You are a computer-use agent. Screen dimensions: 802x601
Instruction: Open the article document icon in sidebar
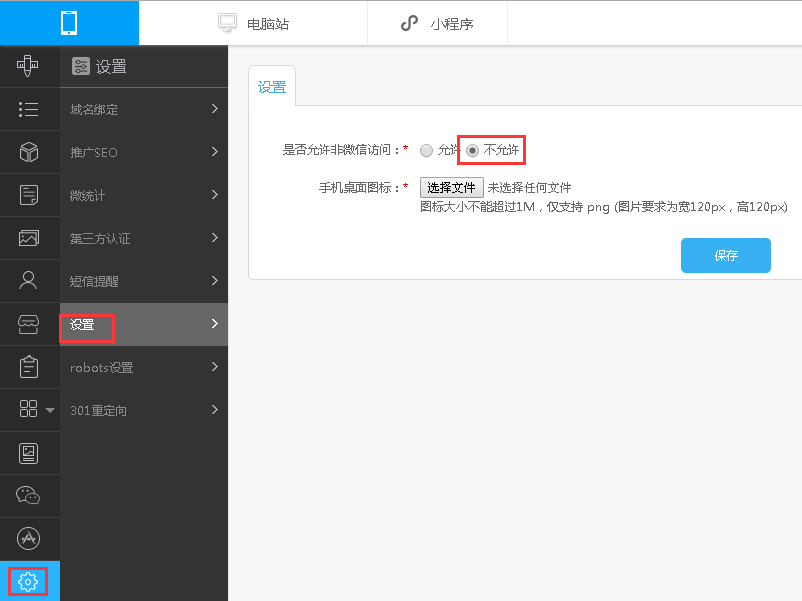pyautogui.click(x=29, y=195)
